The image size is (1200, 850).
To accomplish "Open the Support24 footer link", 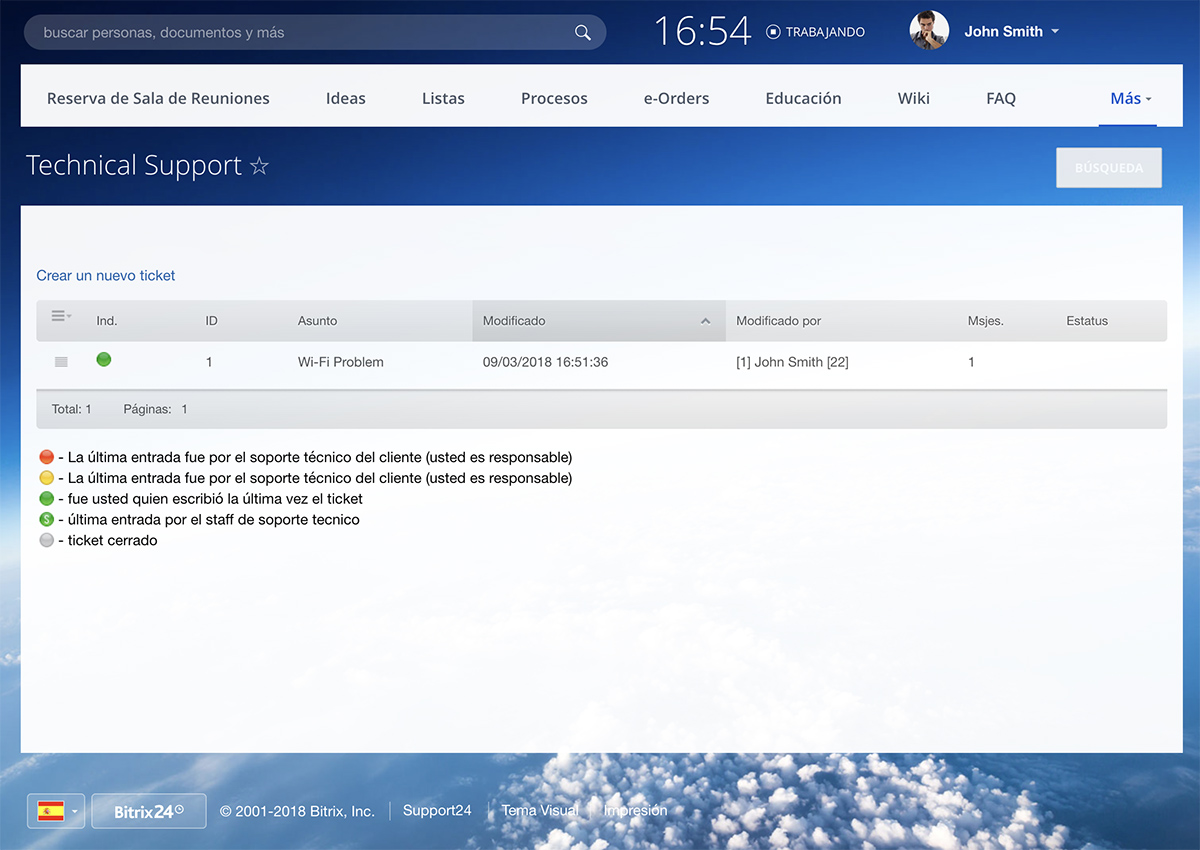I will [437, 811].
